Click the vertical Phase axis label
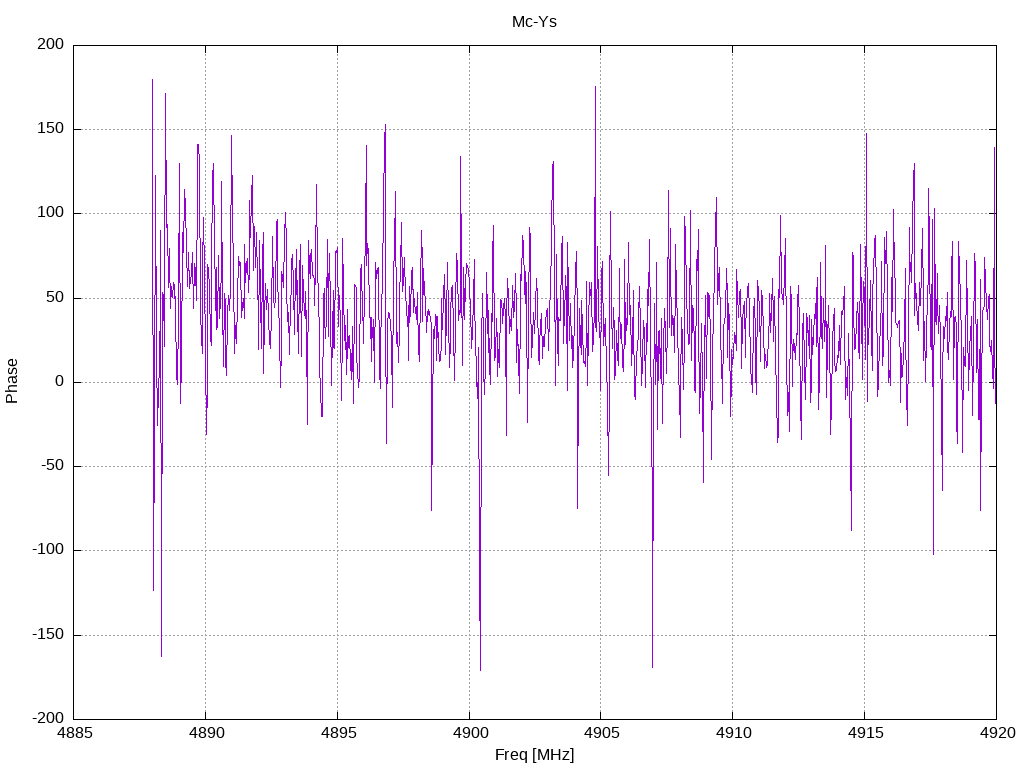1024x768 pixels. (12, 381)
